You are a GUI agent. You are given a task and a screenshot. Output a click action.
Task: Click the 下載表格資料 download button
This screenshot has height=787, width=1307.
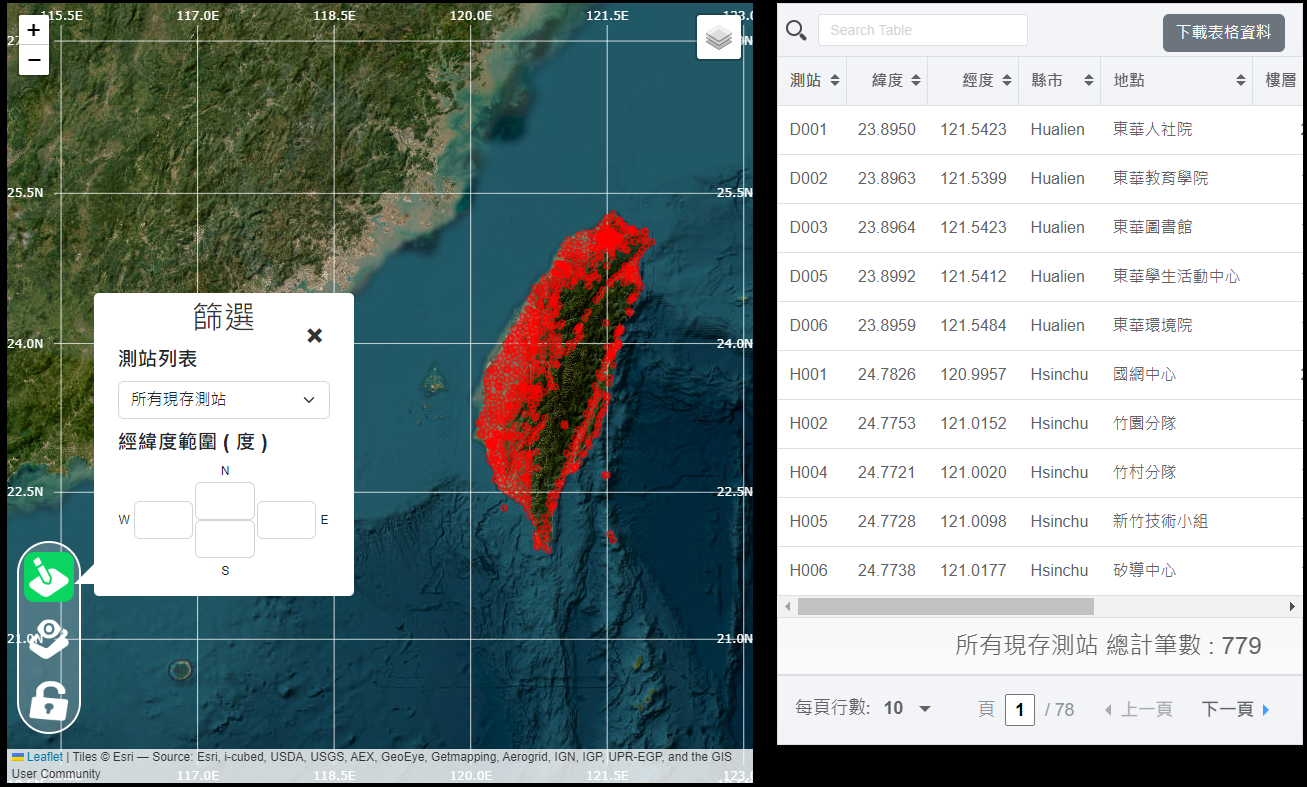coord(1223,32)
